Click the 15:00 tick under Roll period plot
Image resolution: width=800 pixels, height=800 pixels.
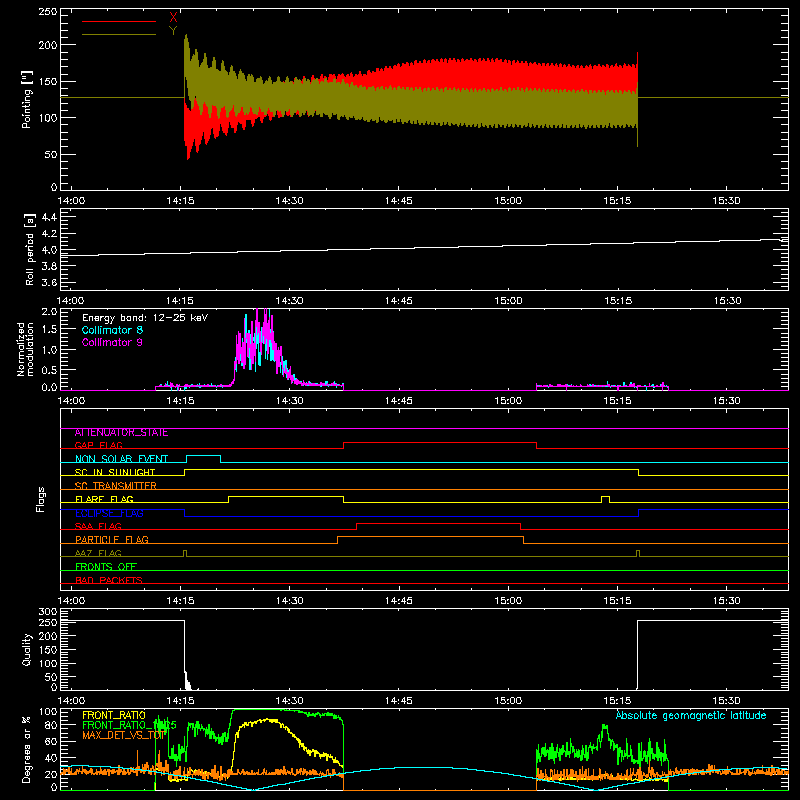click(508, 301)
